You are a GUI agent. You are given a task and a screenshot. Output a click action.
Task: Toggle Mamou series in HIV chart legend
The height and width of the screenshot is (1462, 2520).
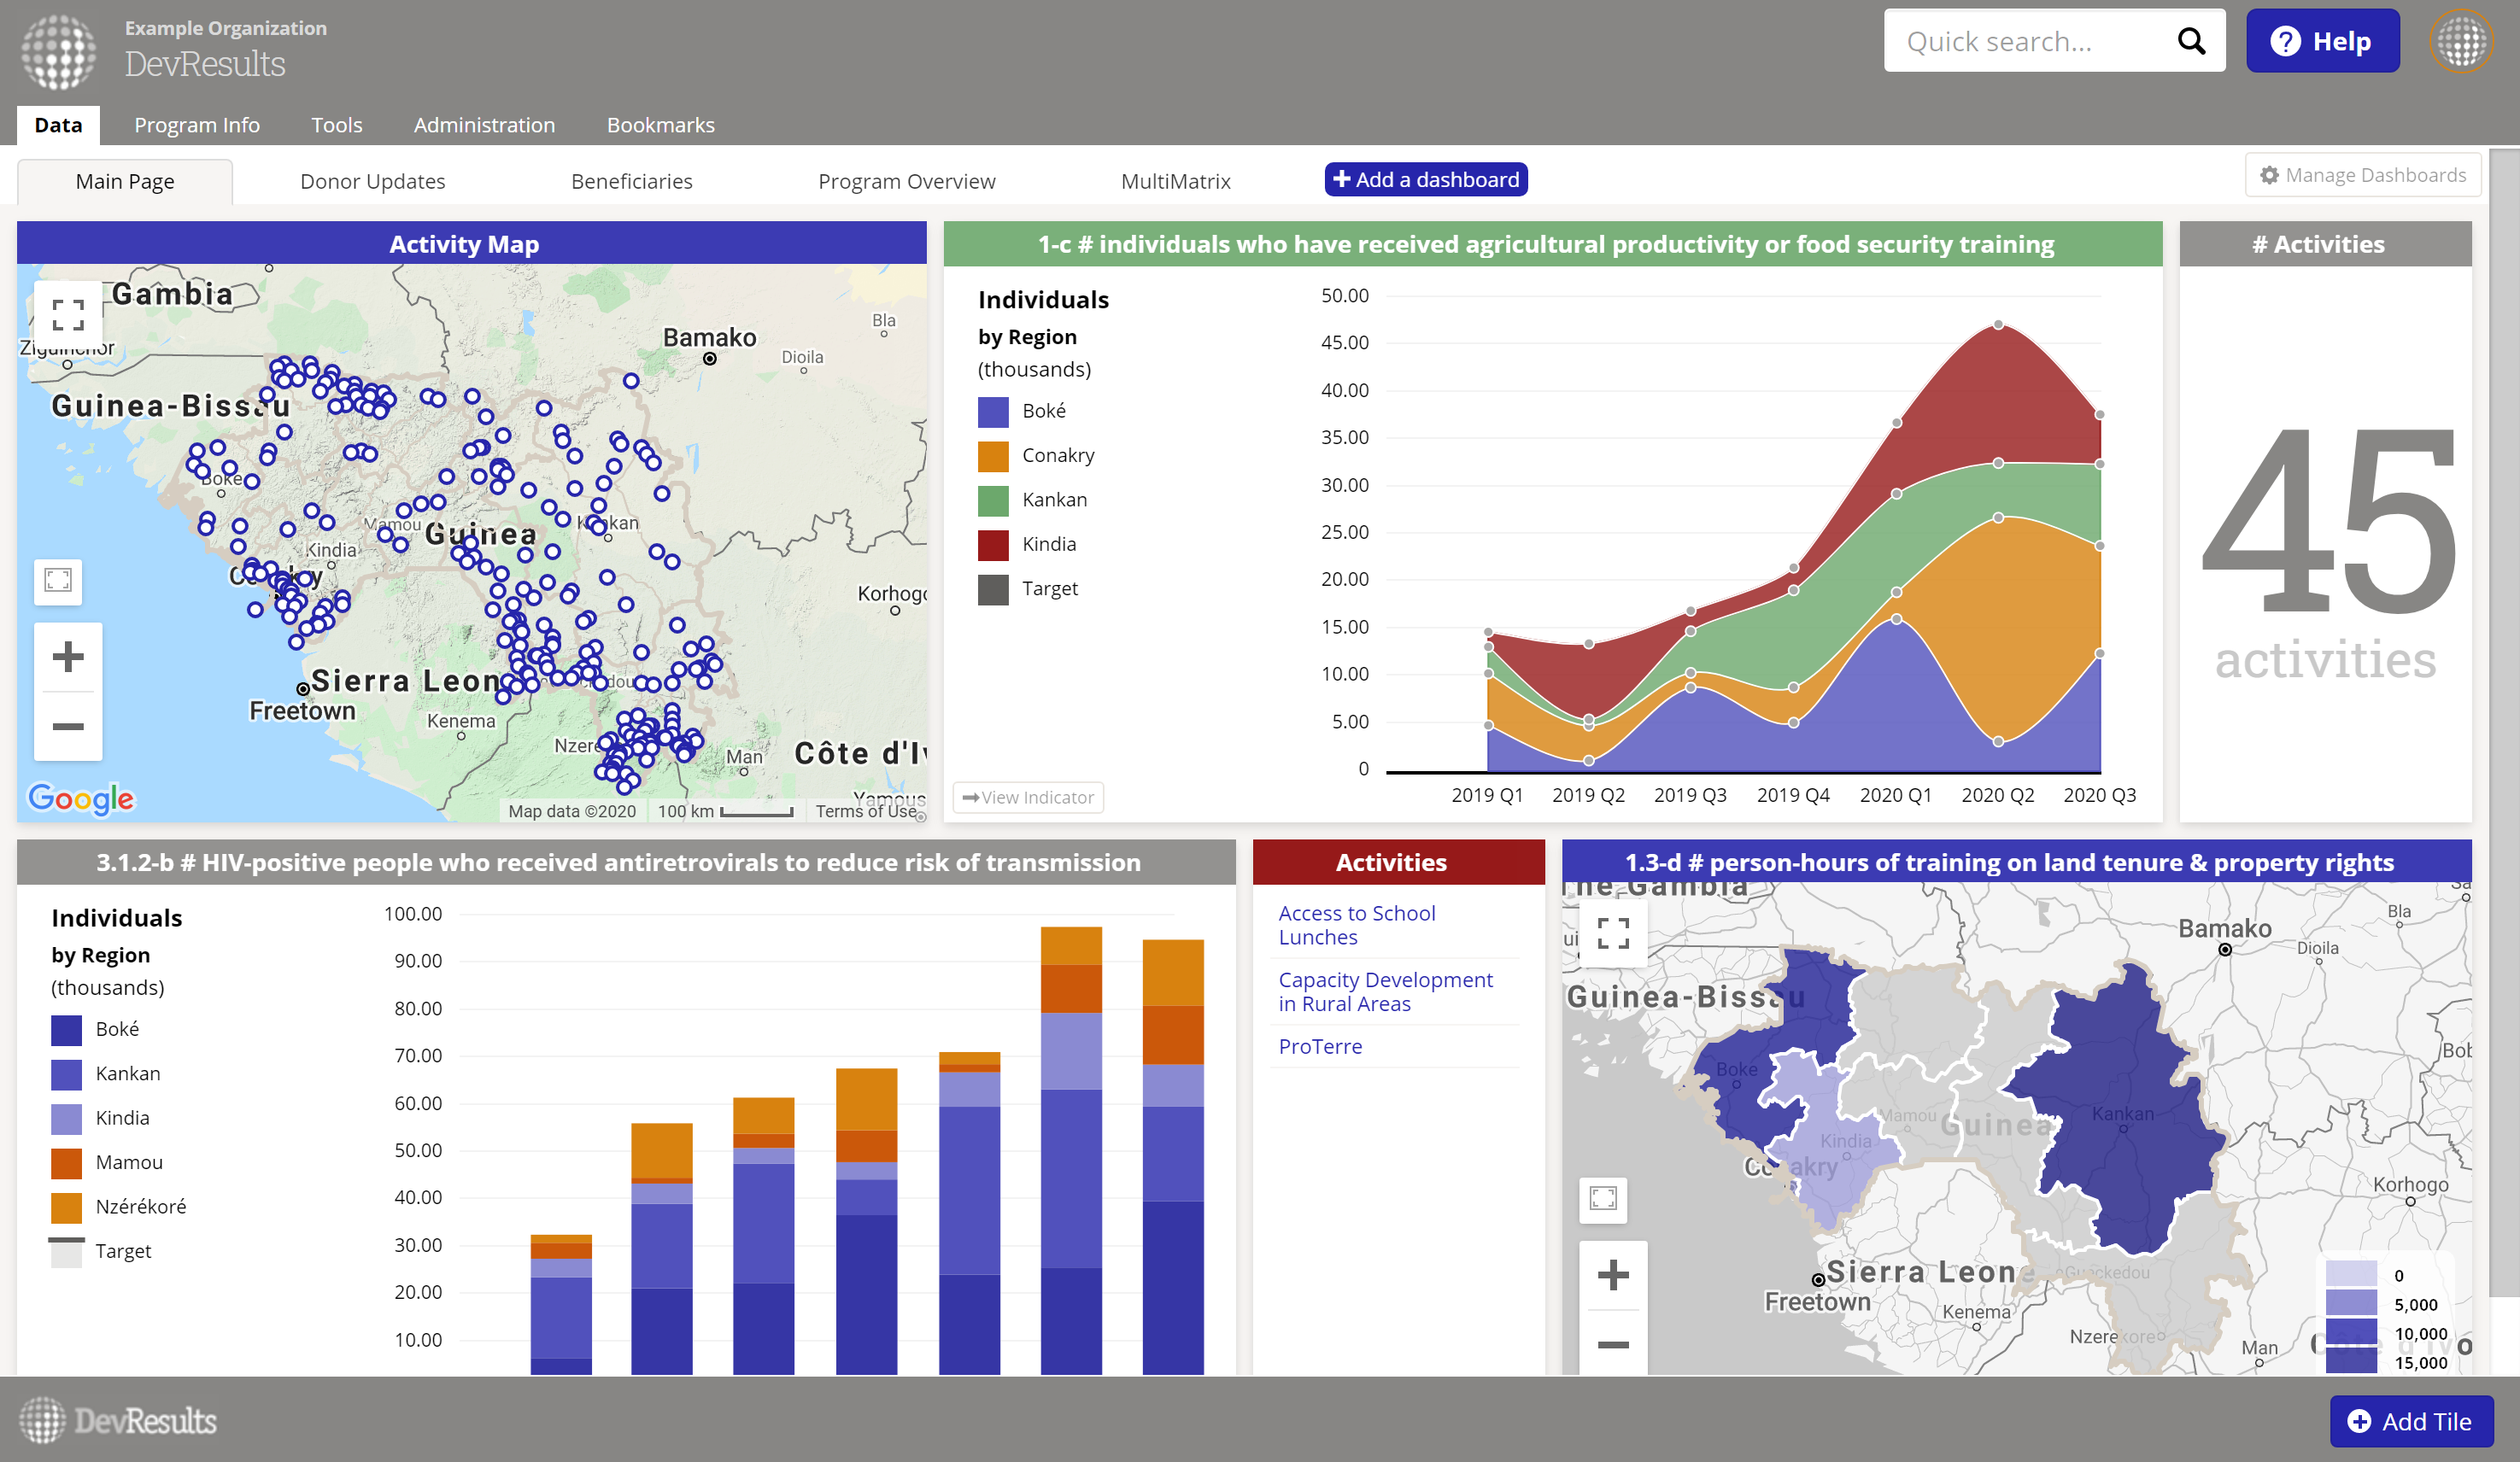[x=128, y=1162]
